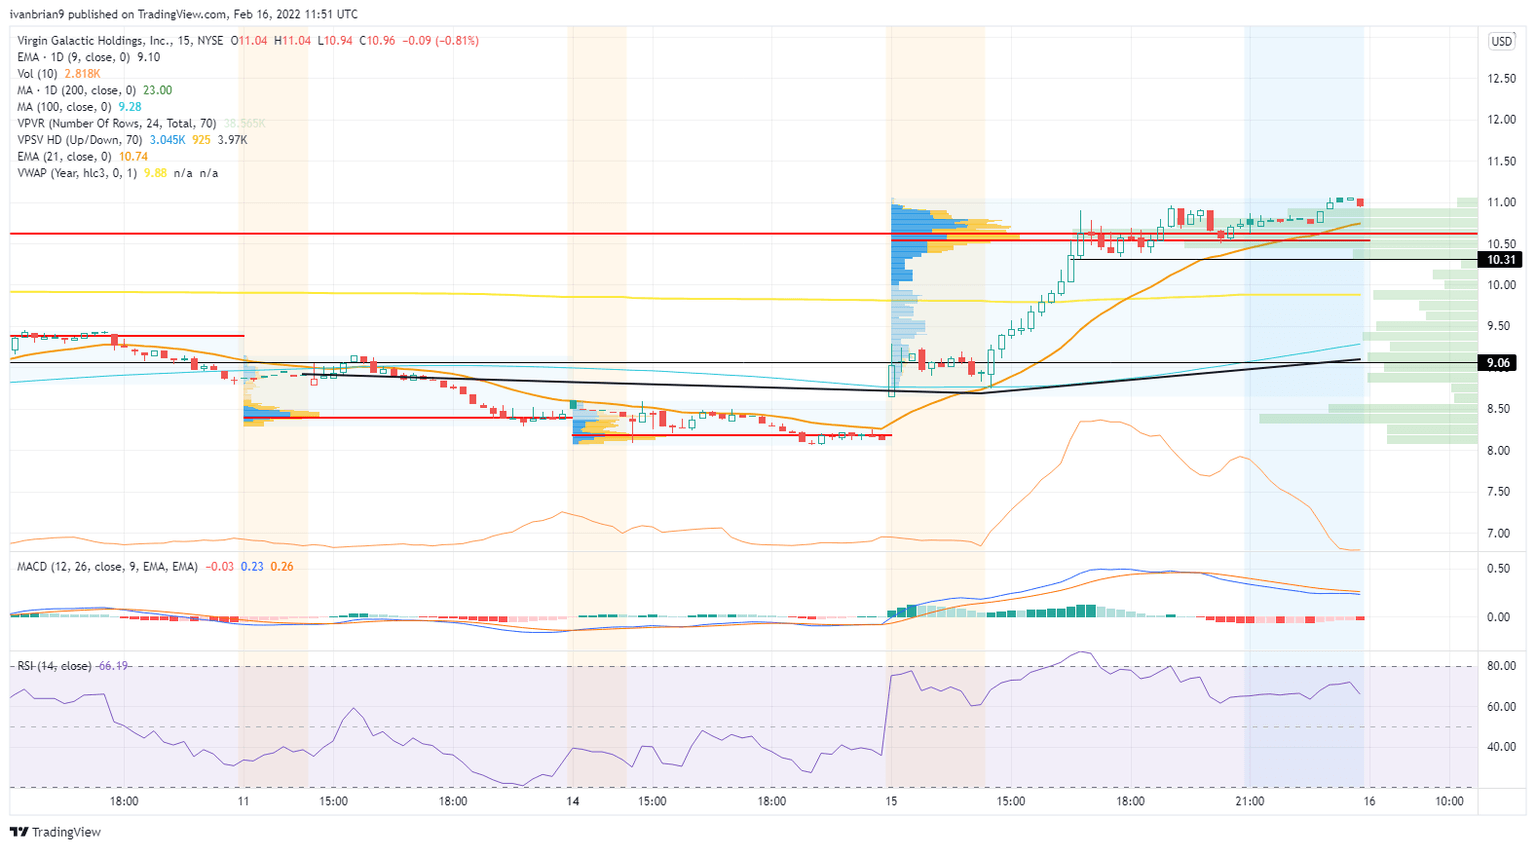
Task: Click the 11.00 price axis label
Action: 1500,202
